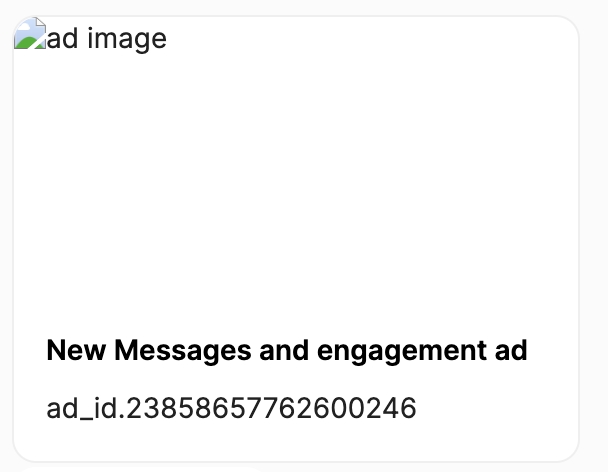The image size is (608, 472).
Task: Click the green hill in the broken image icon
Action: click(28, 42)
